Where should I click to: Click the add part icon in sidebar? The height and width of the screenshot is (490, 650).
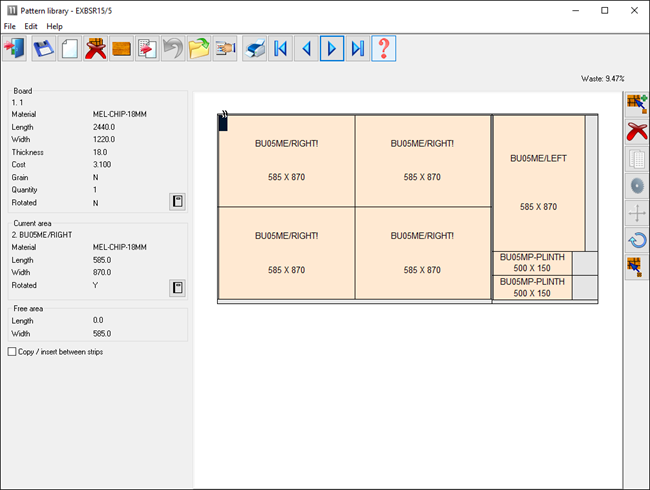pos(636,104)
